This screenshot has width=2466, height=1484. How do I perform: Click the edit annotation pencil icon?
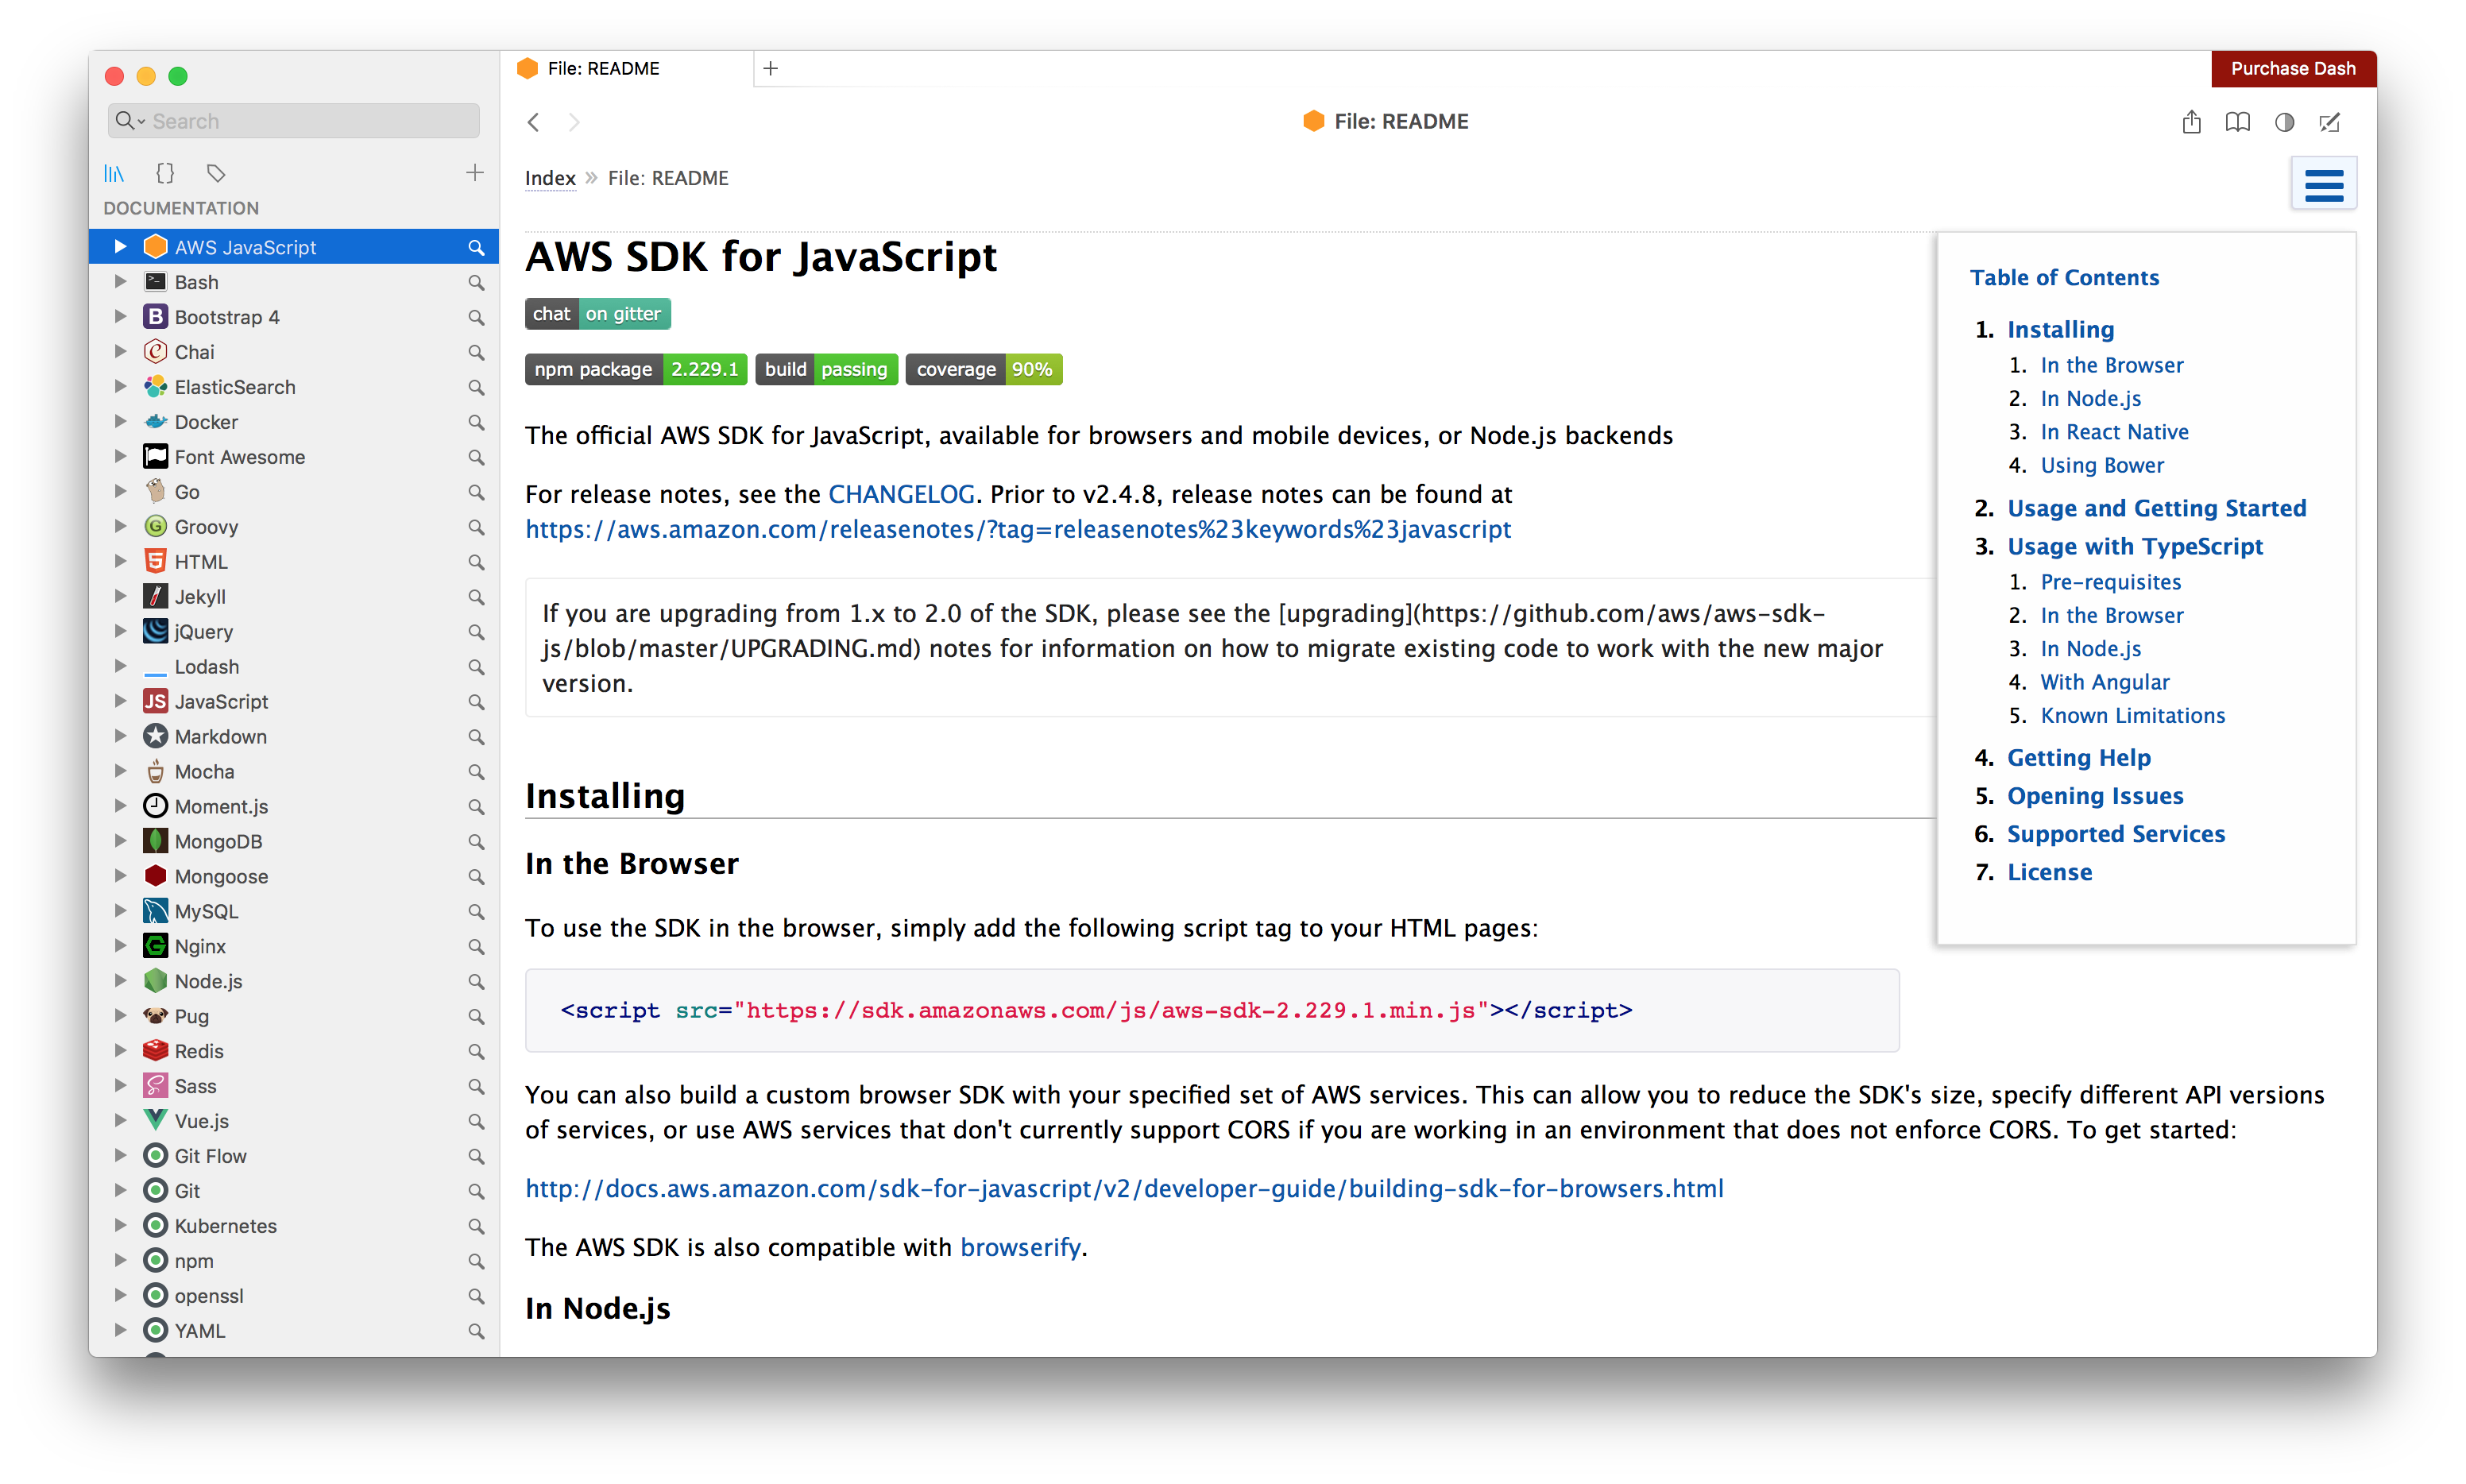pos(2329,122)
